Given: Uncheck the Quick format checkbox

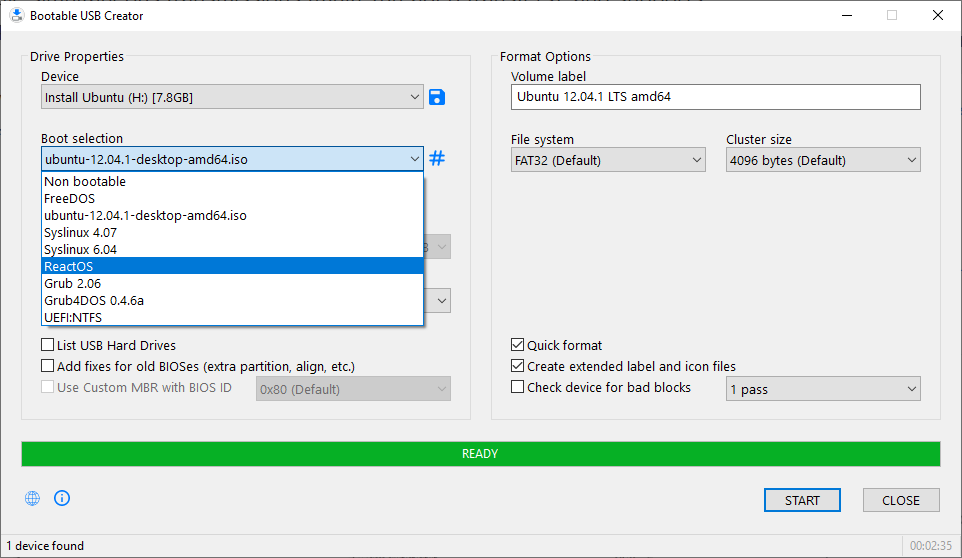Looking at the screenshot, I should [518, 345].
